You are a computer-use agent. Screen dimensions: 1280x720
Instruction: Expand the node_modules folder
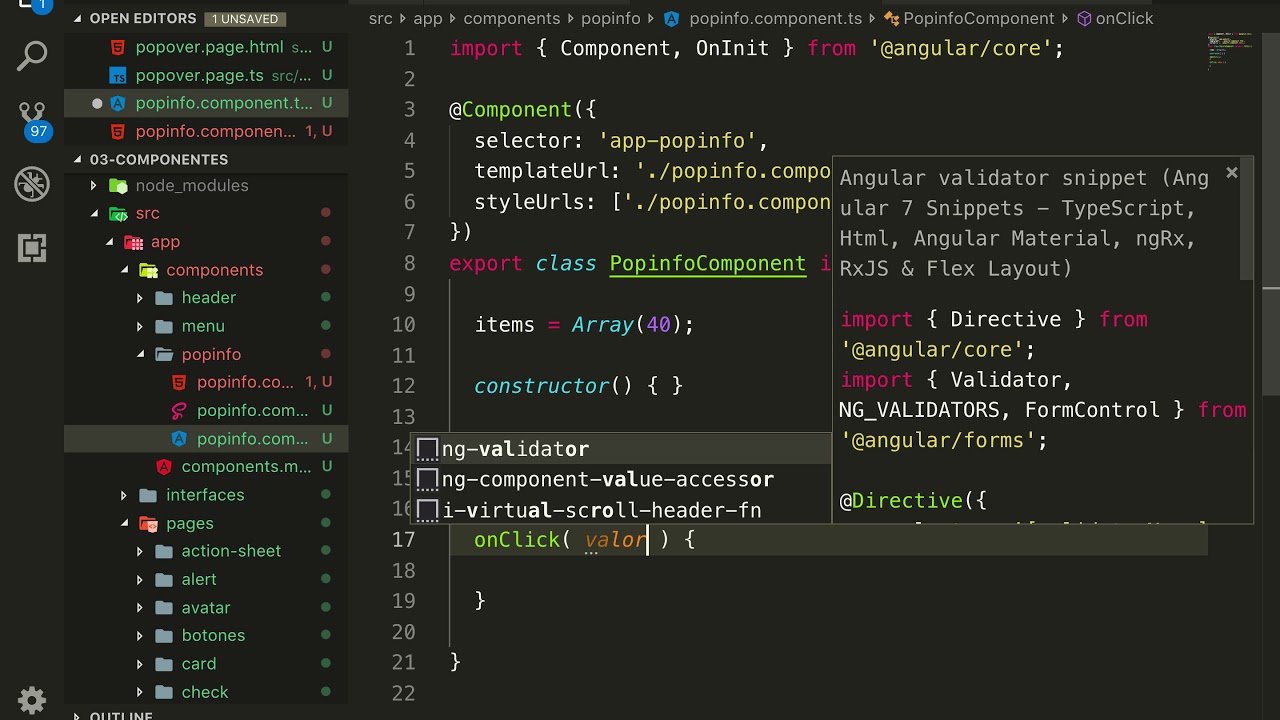[x=94, y=185]
